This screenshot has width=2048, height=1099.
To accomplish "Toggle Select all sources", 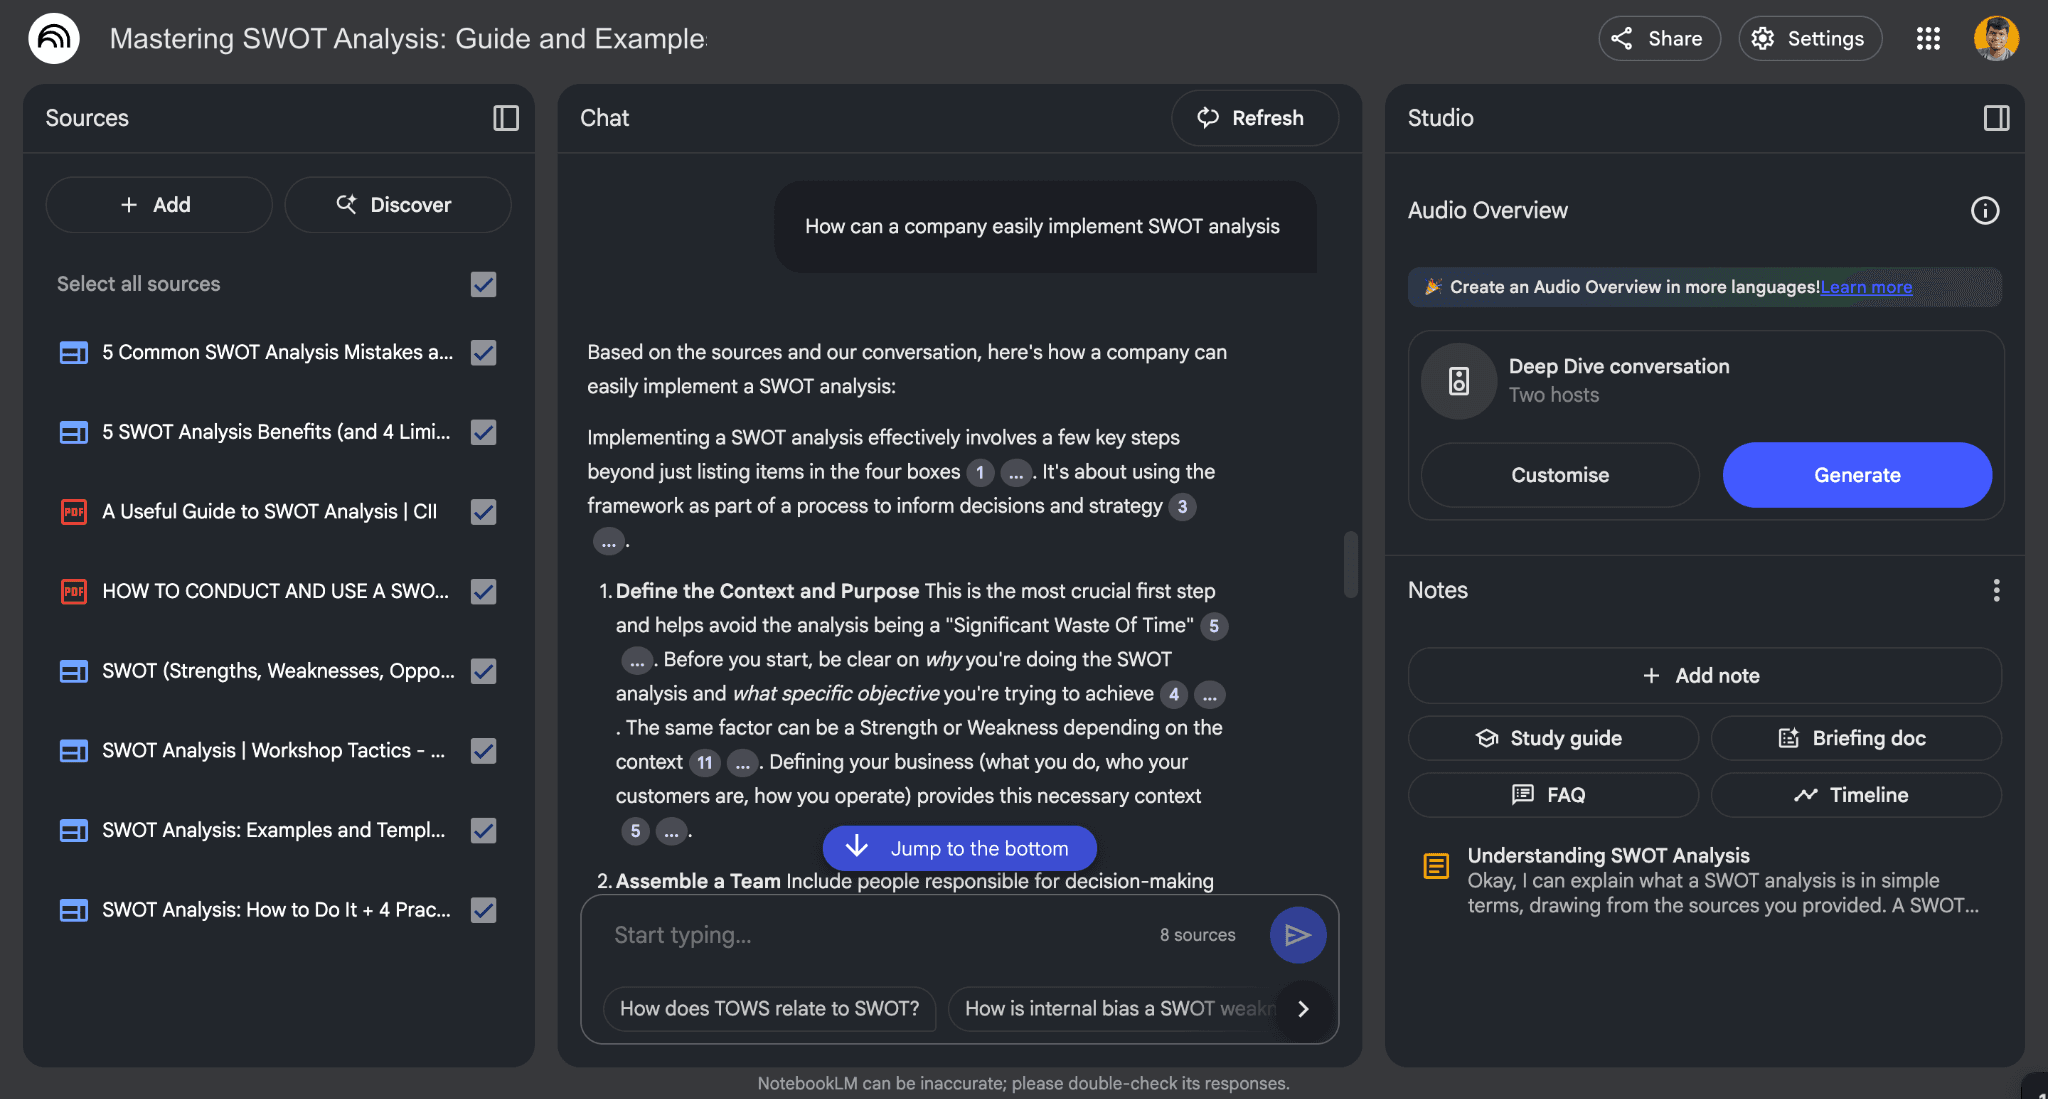I will point(483,284).
